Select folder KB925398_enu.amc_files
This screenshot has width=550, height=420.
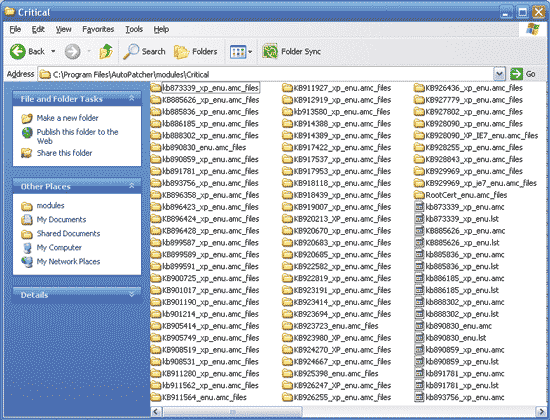point(330,374)
